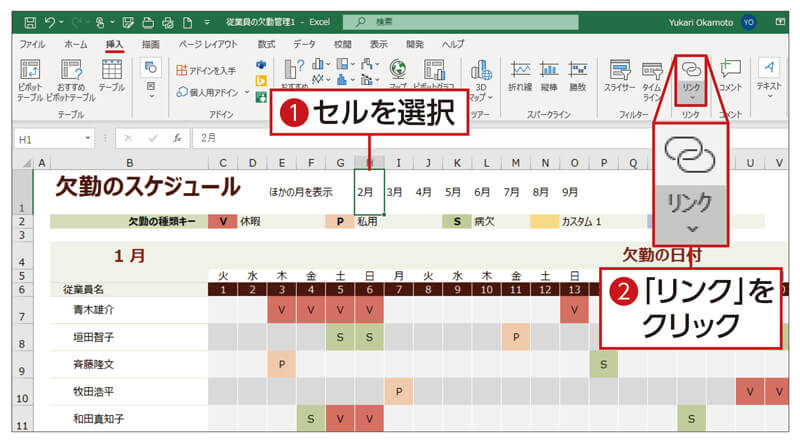Open 3D Map (3Dマップ)
This screenshot has width=800, height=444.
[481, 80]
